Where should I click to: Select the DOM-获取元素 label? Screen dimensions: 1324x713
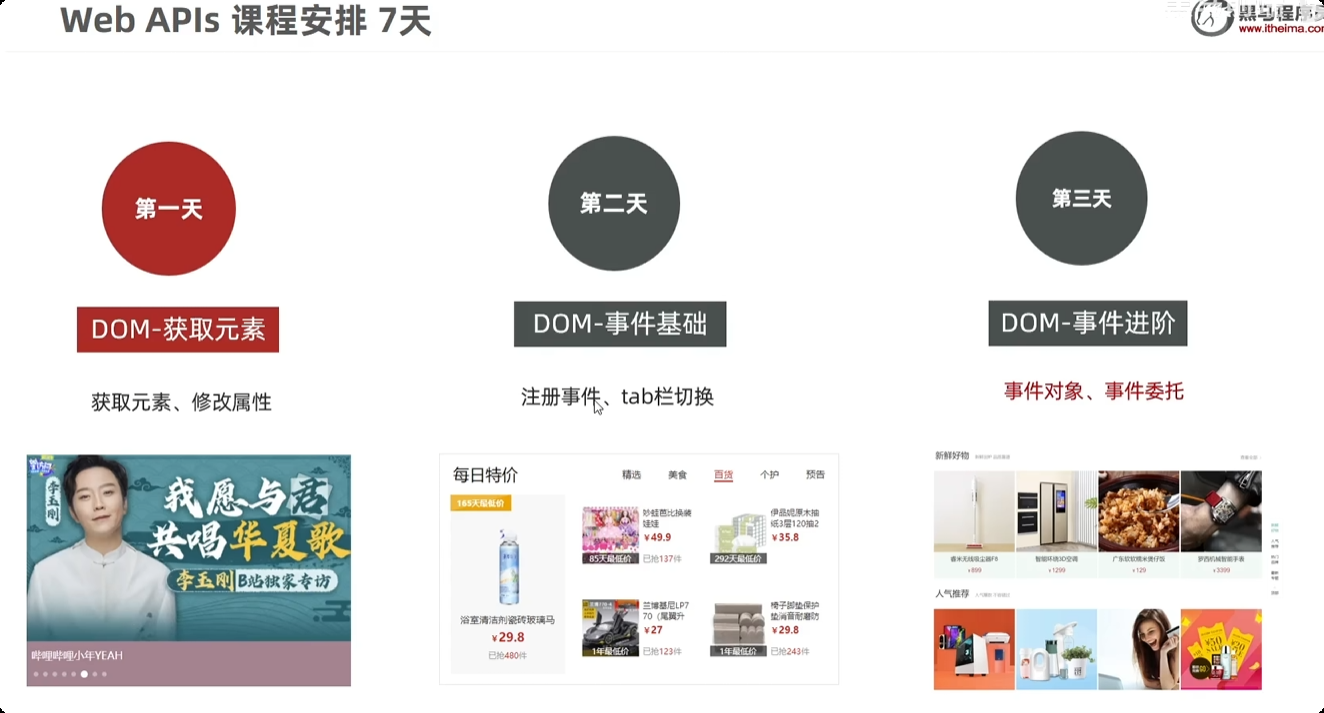coord(178,330)
